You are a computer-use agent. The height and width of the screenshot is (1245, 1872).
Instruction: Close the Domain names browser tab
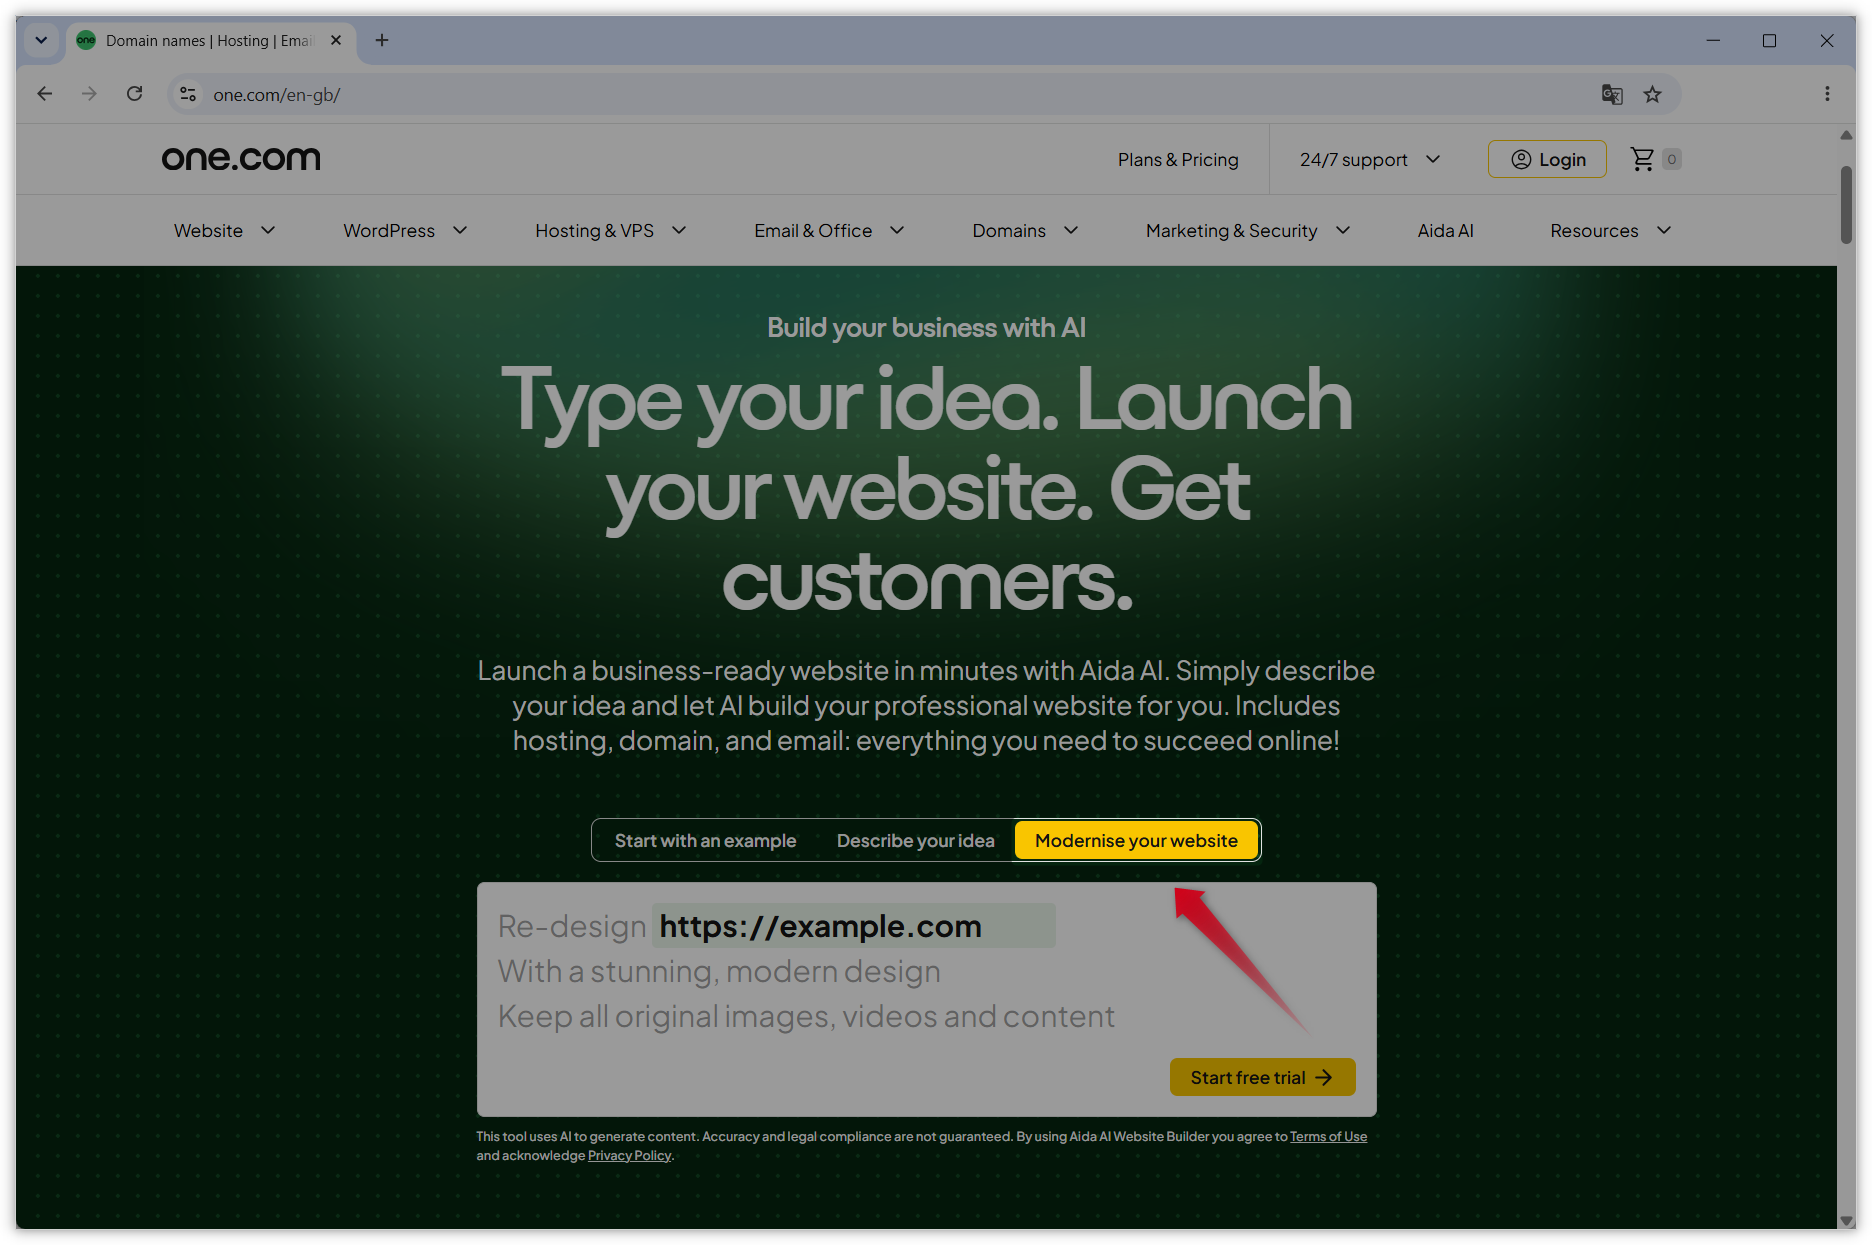click(336, 40)
